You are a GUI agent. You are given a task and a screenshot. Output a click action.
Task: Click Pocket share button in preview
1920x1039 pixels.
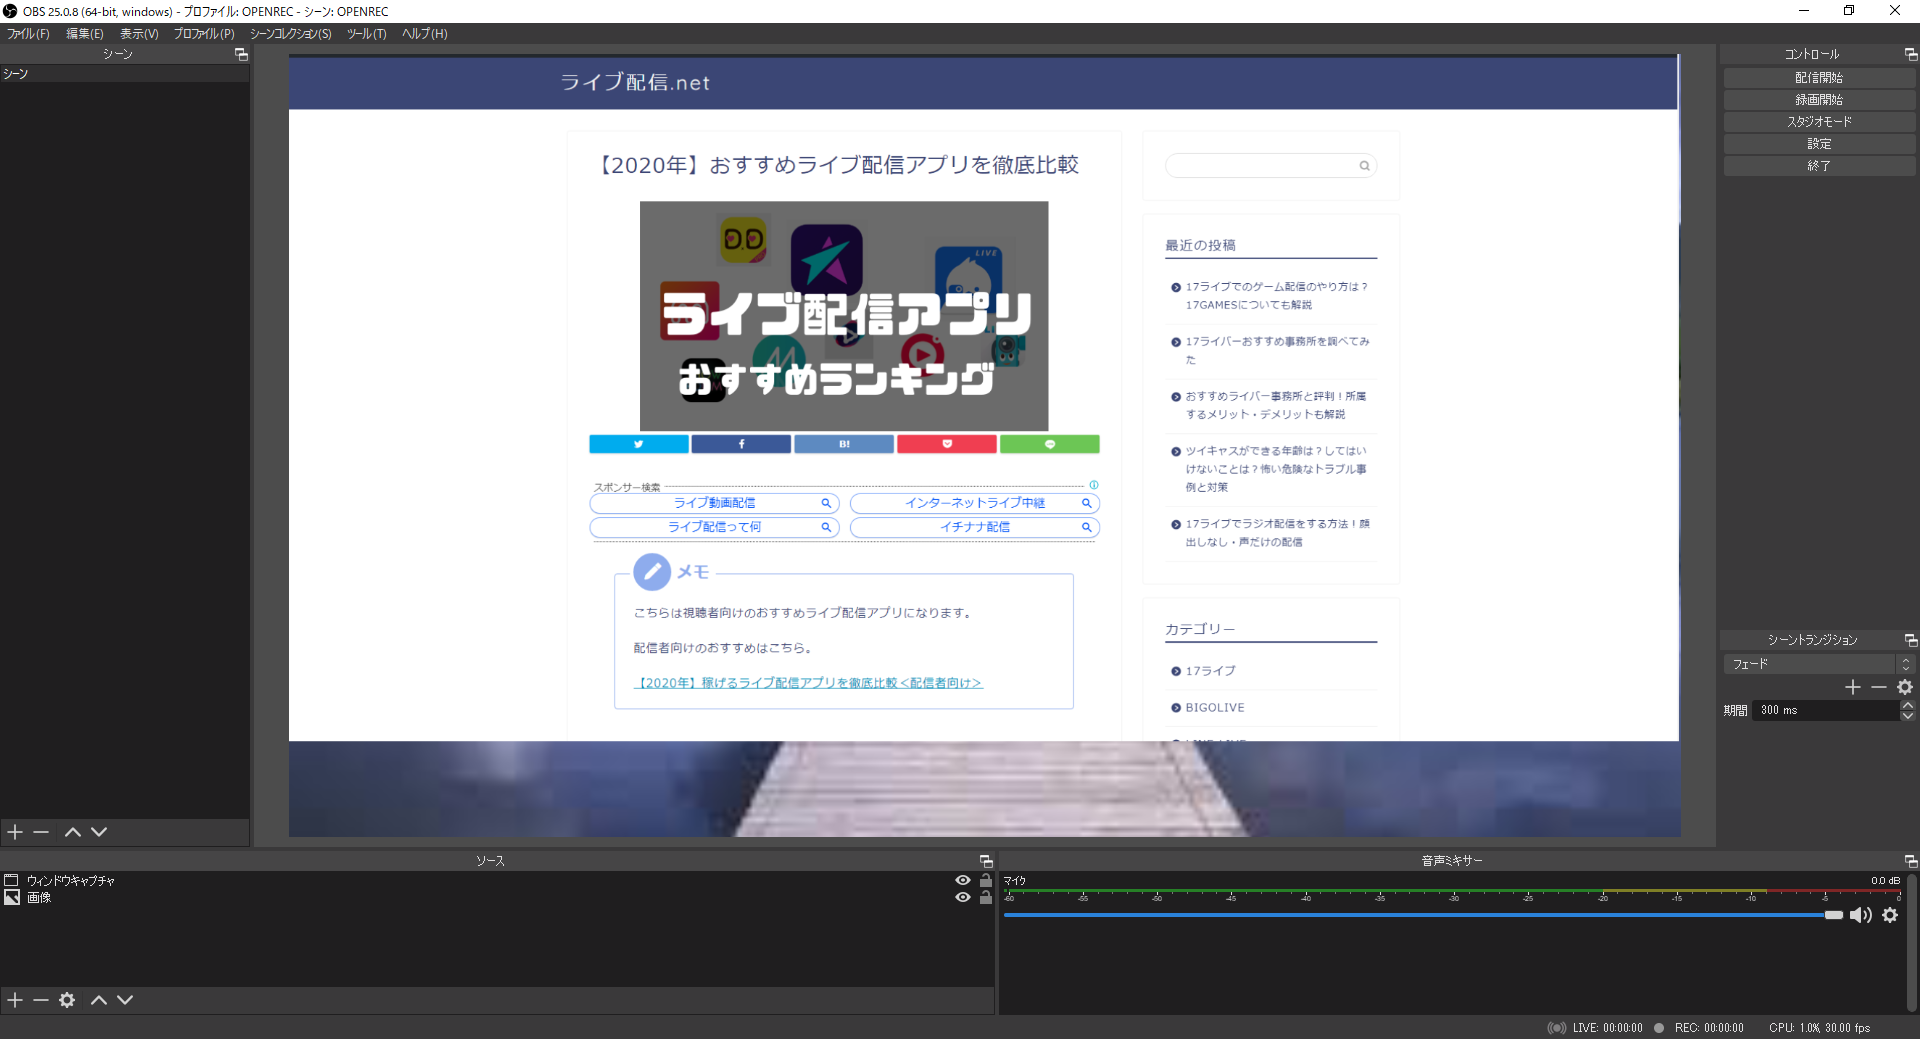pos(947,444)
